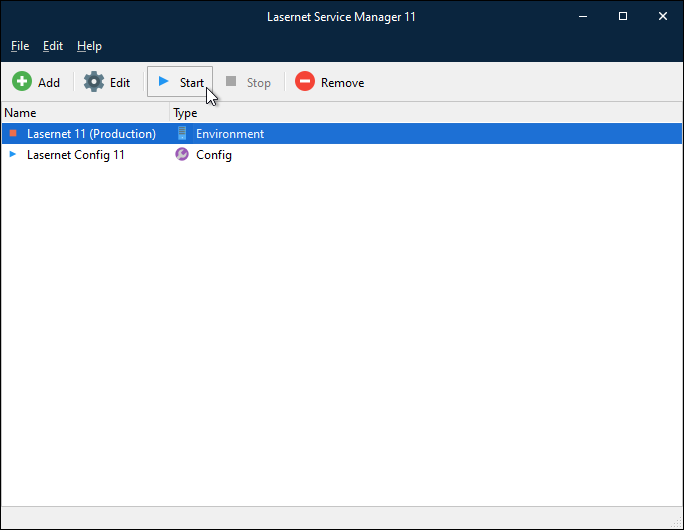Image resolution: width=684 pixels, height=530 pixels.
Task: Click the Add button label
Action: (x=49, y=83)
